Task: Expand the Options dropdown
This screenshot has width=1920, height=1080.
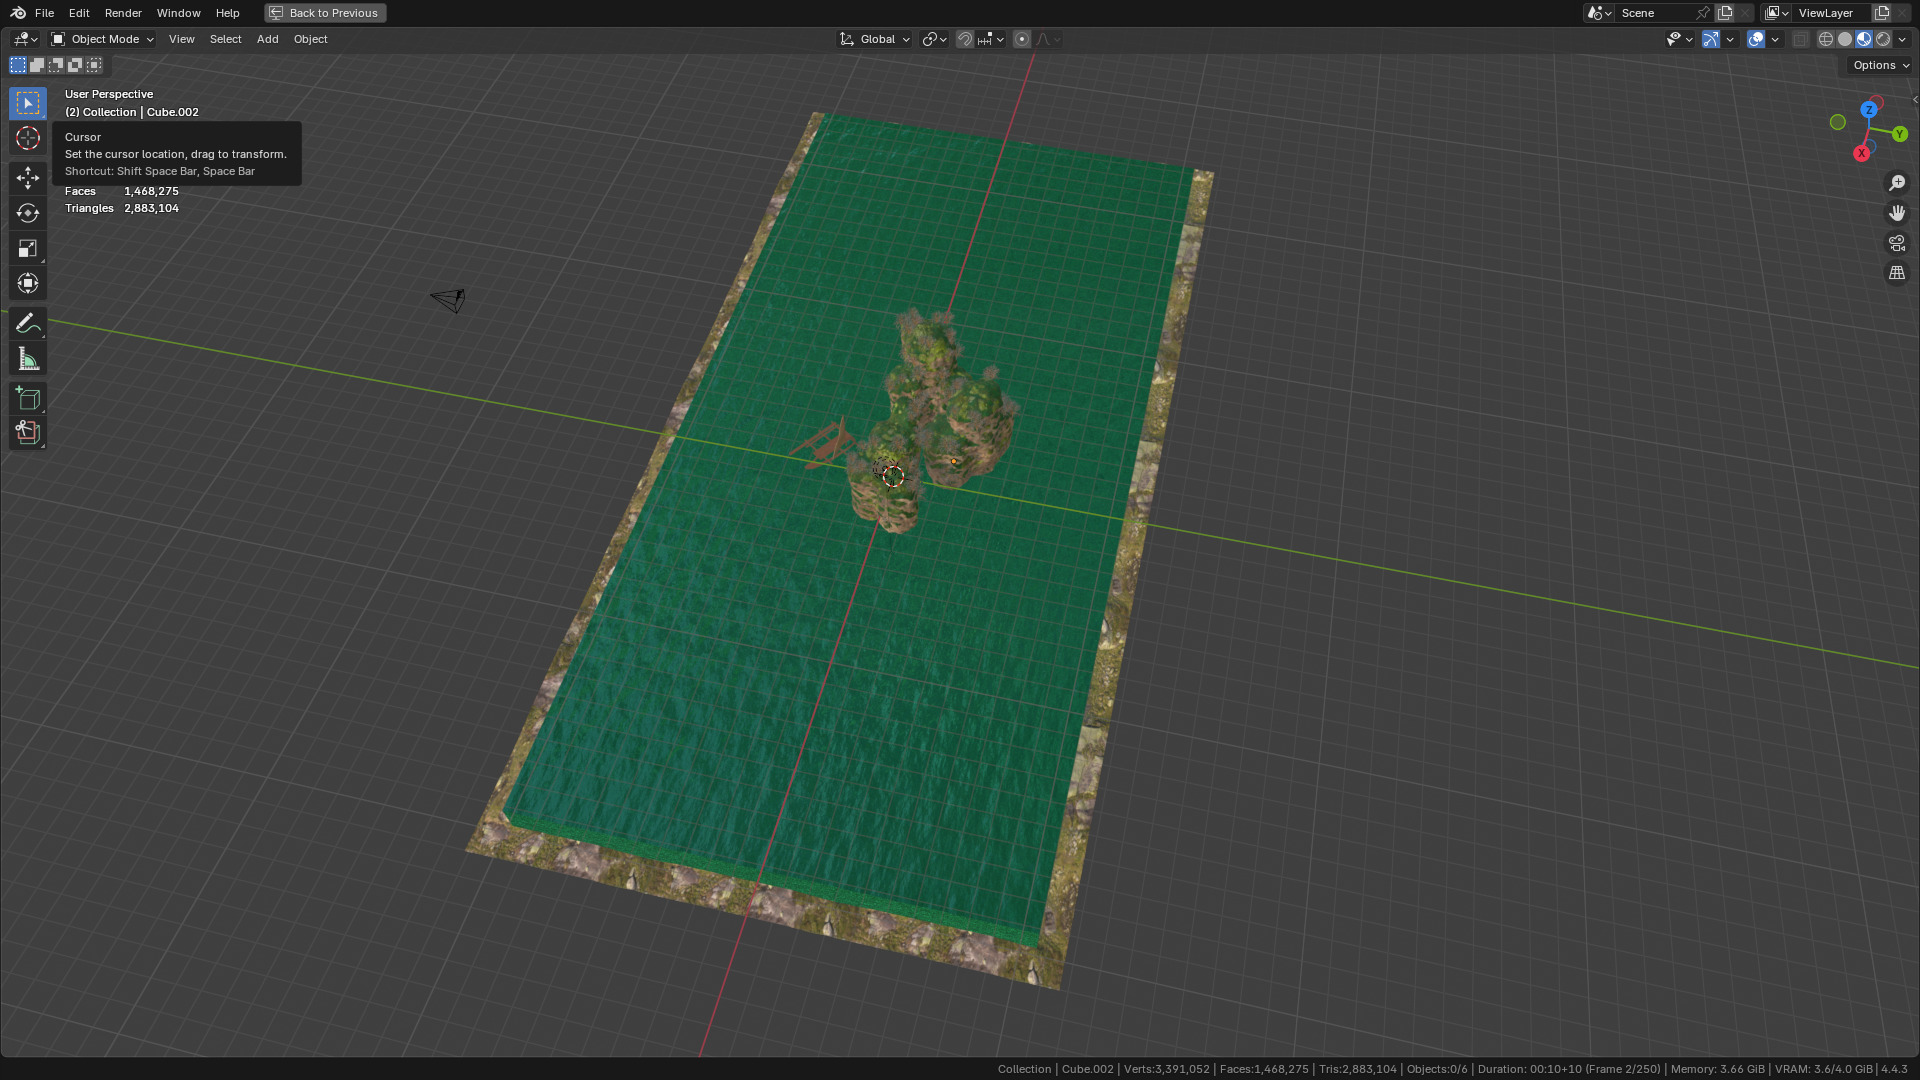Action: [x=1880, y=65]
